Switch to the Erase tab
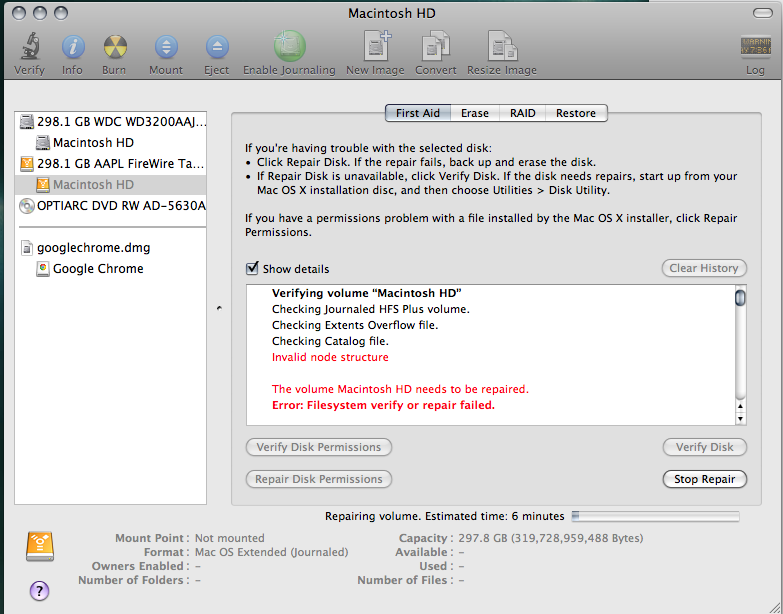The image size is (783, 614). tap(475, 113)
